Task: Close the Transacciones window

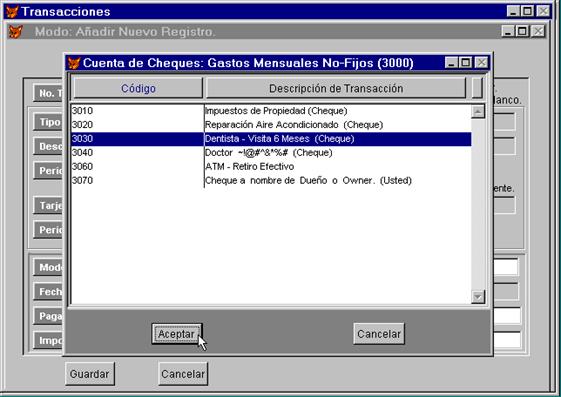Action: tap(543, 11)
